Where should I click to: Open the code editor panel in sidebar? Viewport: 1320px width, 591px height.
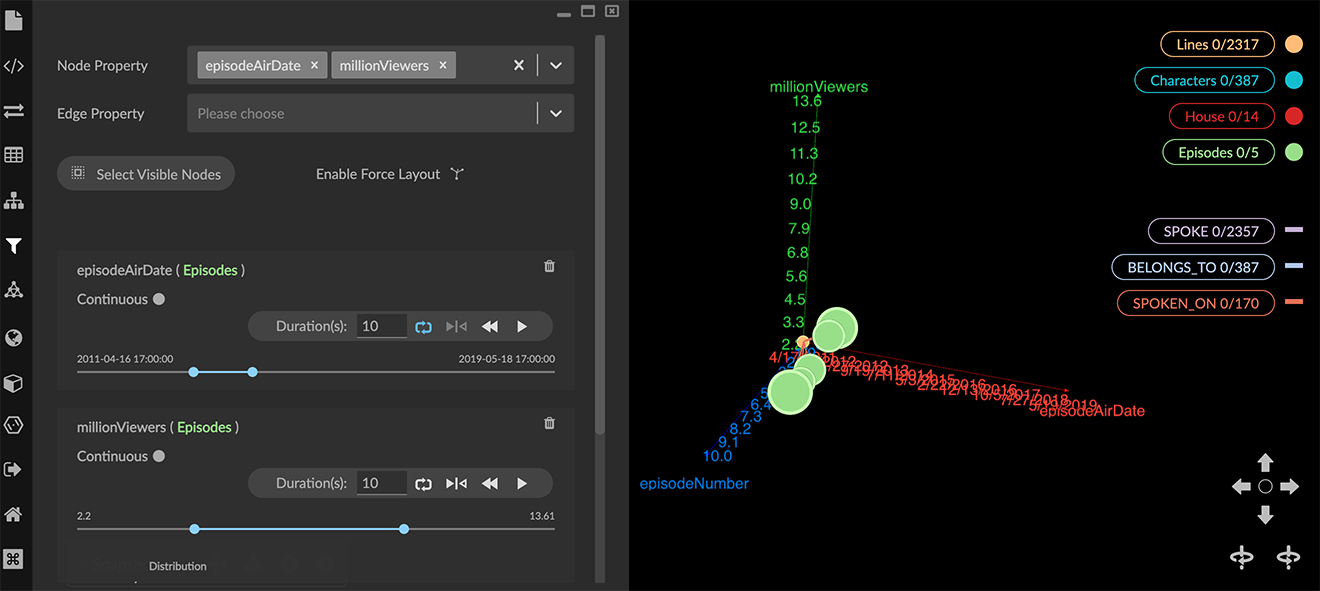[x=14, y=65]
